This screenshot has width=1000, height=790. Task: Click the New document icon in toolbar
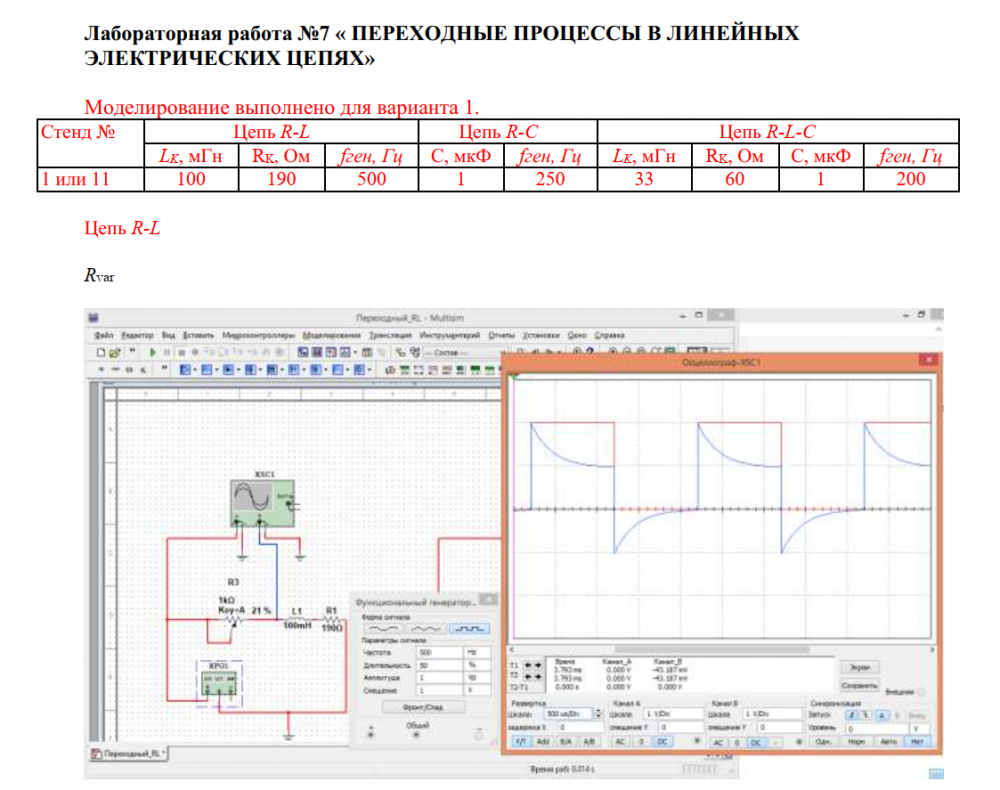(x=101, y=352)
